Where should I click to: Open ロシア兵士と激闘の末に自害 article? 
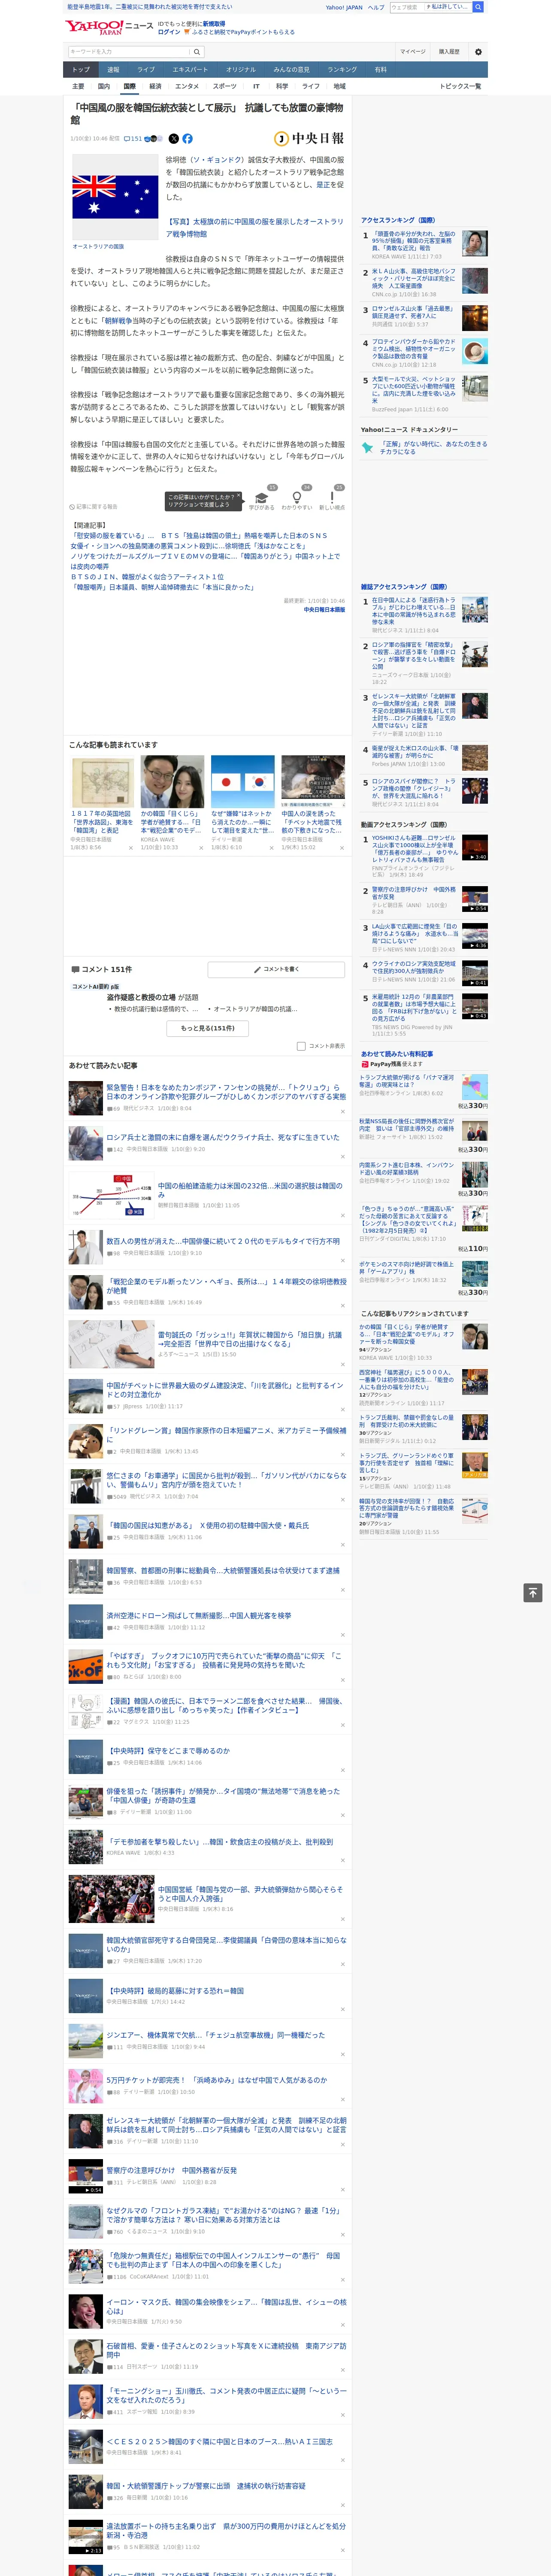pos(223,1137)
